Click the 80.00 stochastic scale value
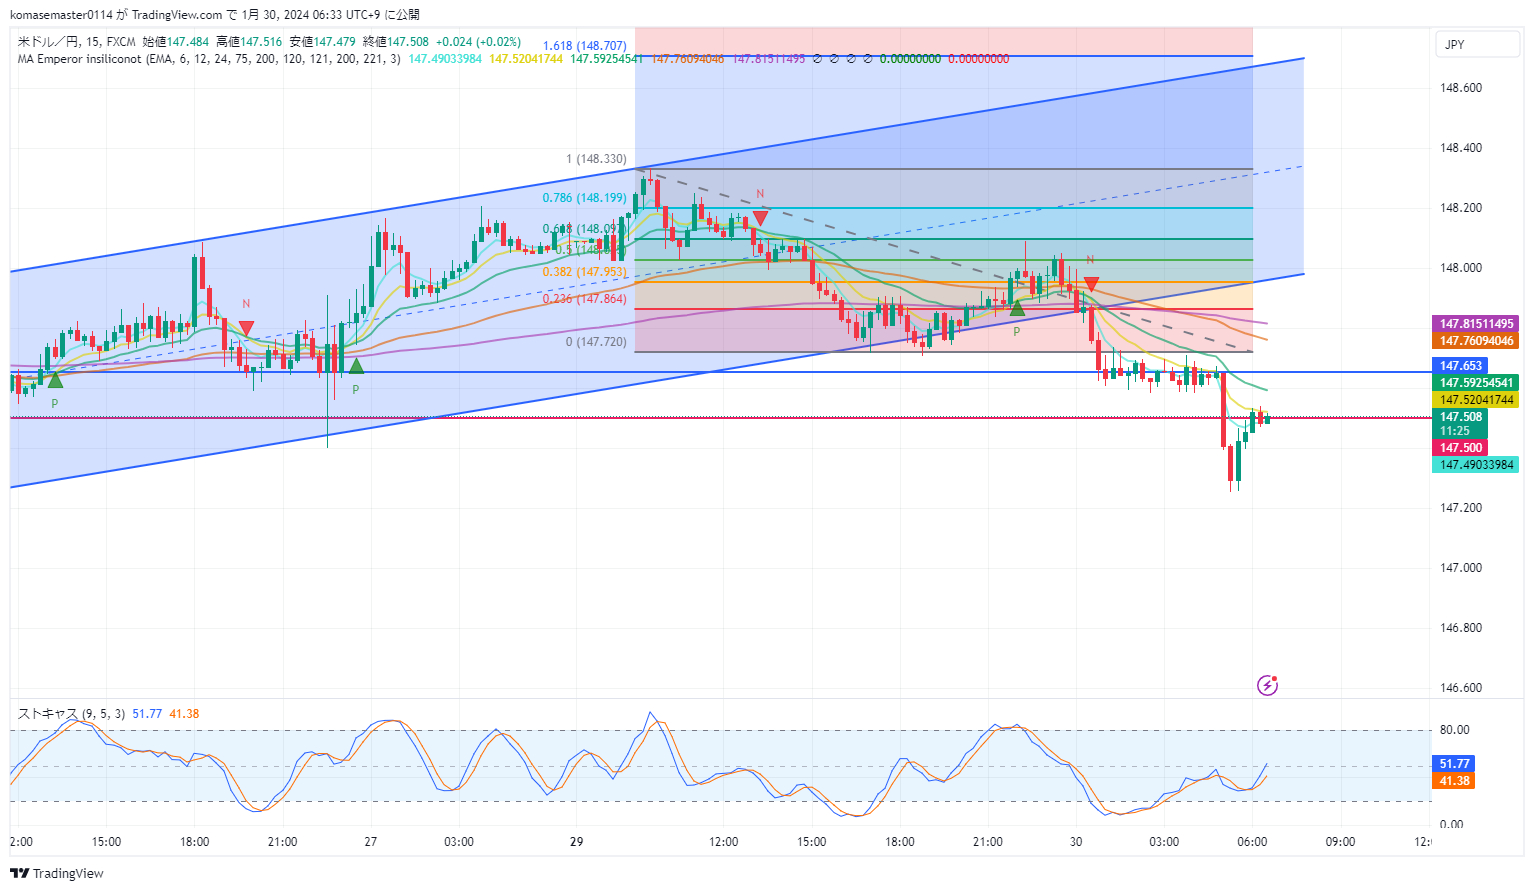 [x=1454, y=730]
